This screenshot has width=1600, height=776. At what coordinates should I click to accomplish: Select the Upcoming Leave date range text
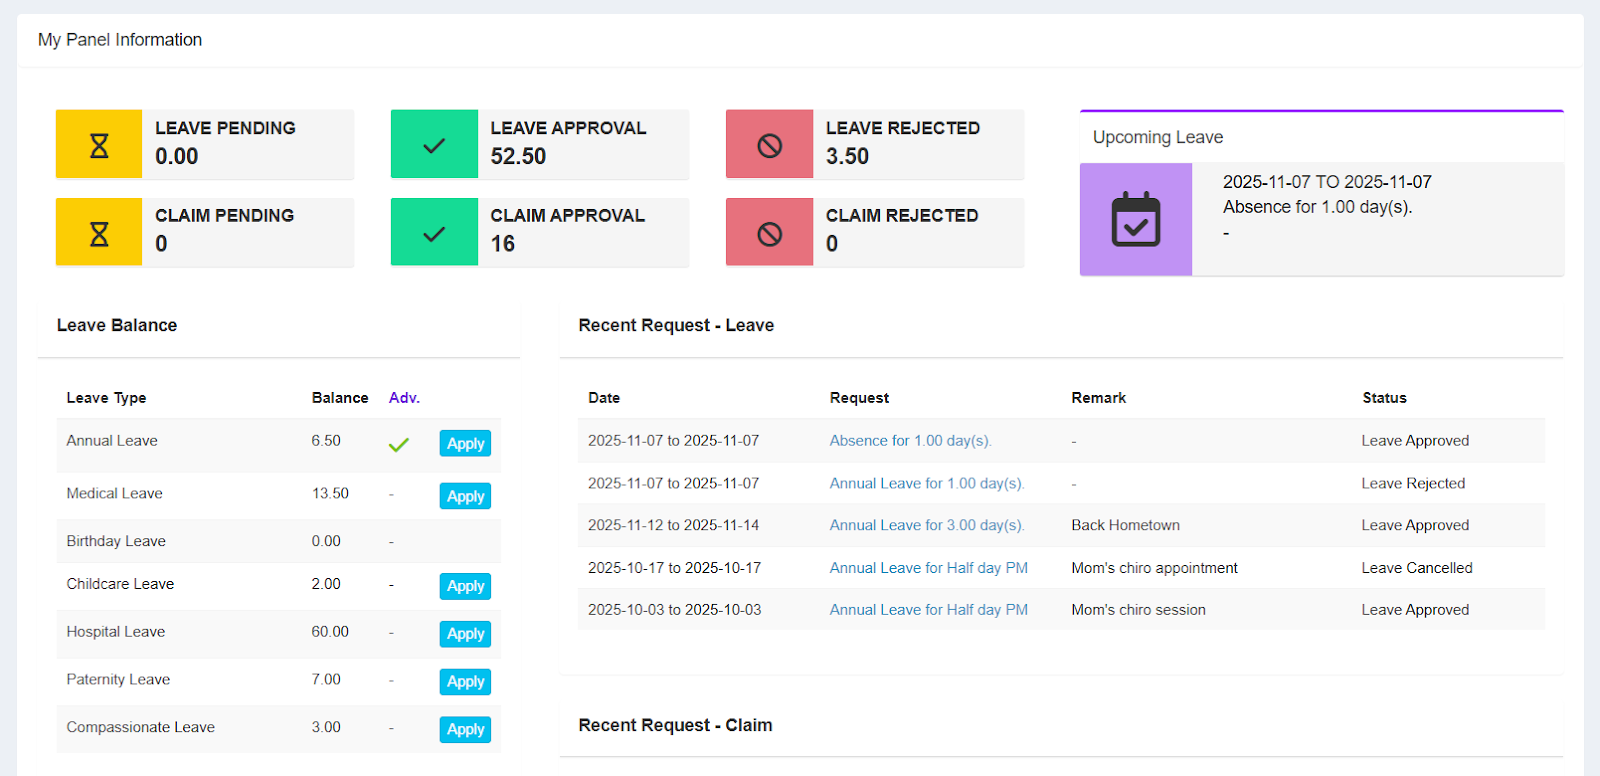[x=1327, y=182]
